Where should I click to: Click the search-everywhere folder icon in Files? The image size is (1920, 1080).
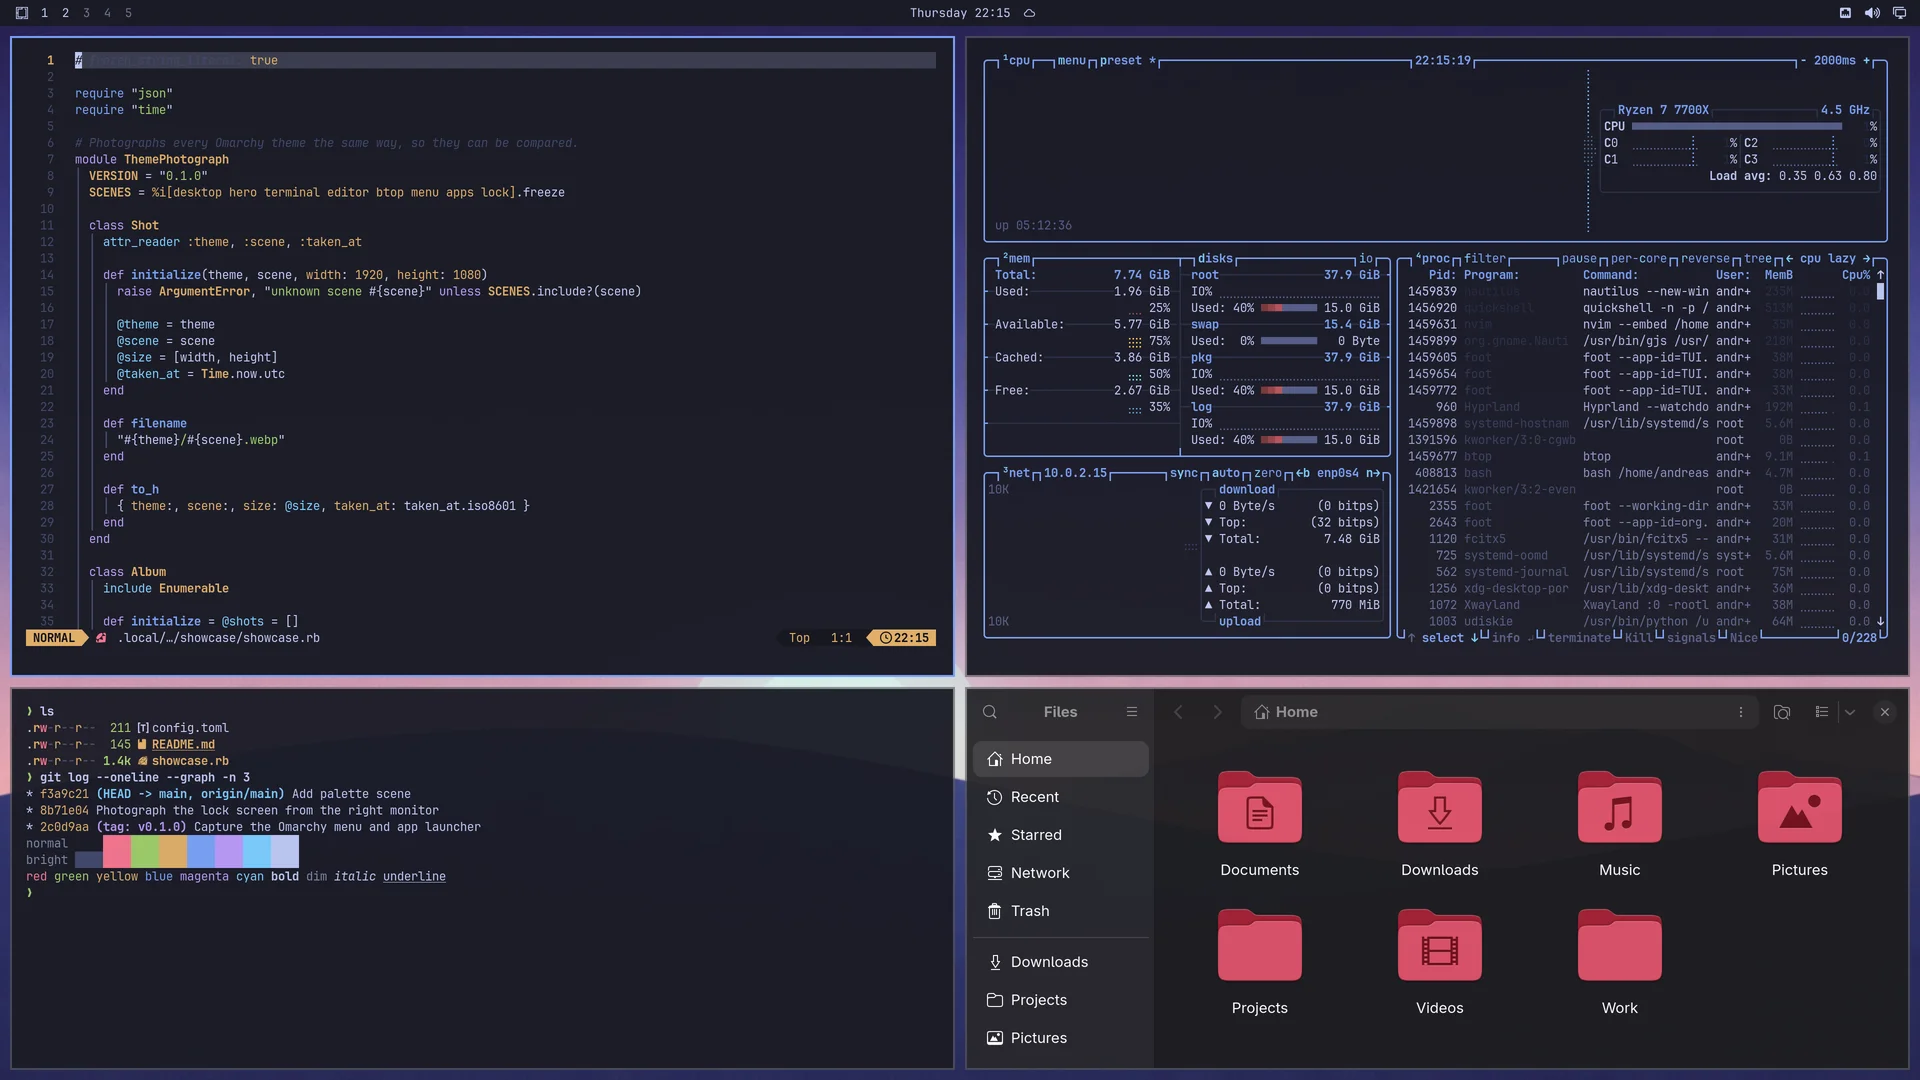pyautogui.click(x=1781, y=712)
